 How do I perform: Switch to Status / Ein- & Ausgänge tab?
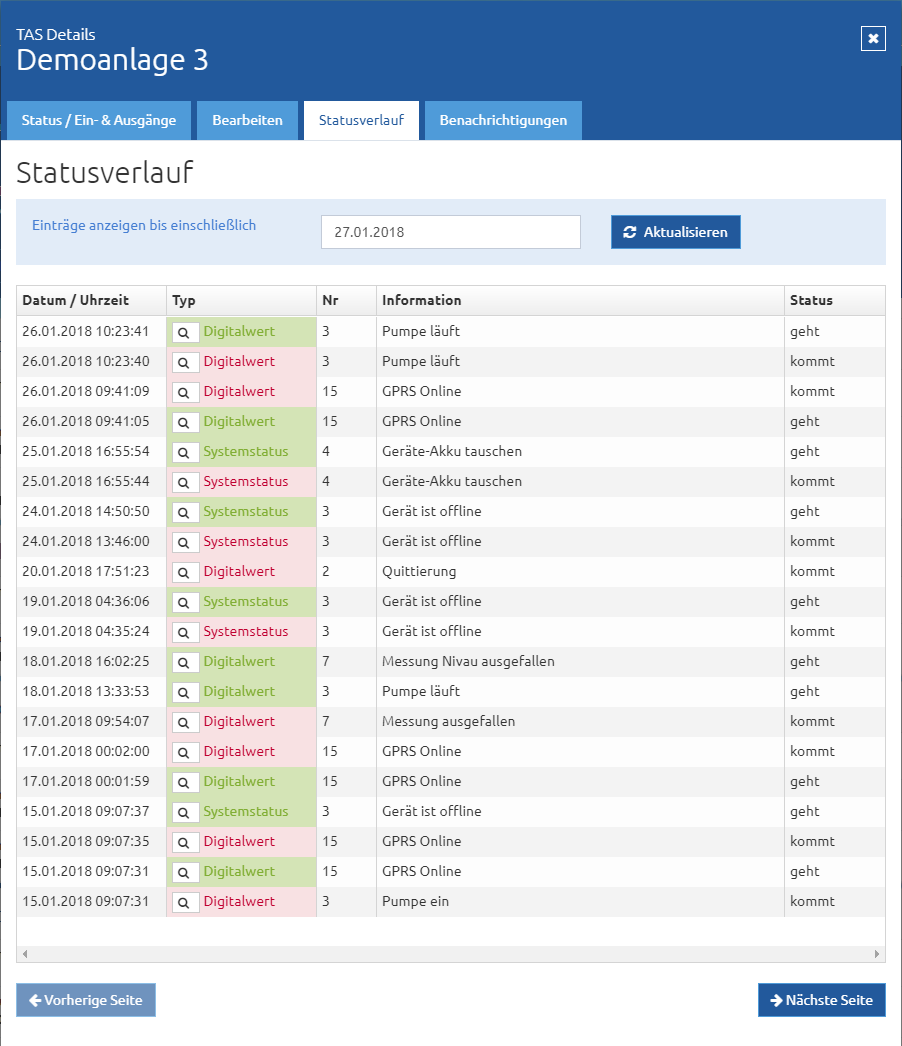tap(99, 121)
